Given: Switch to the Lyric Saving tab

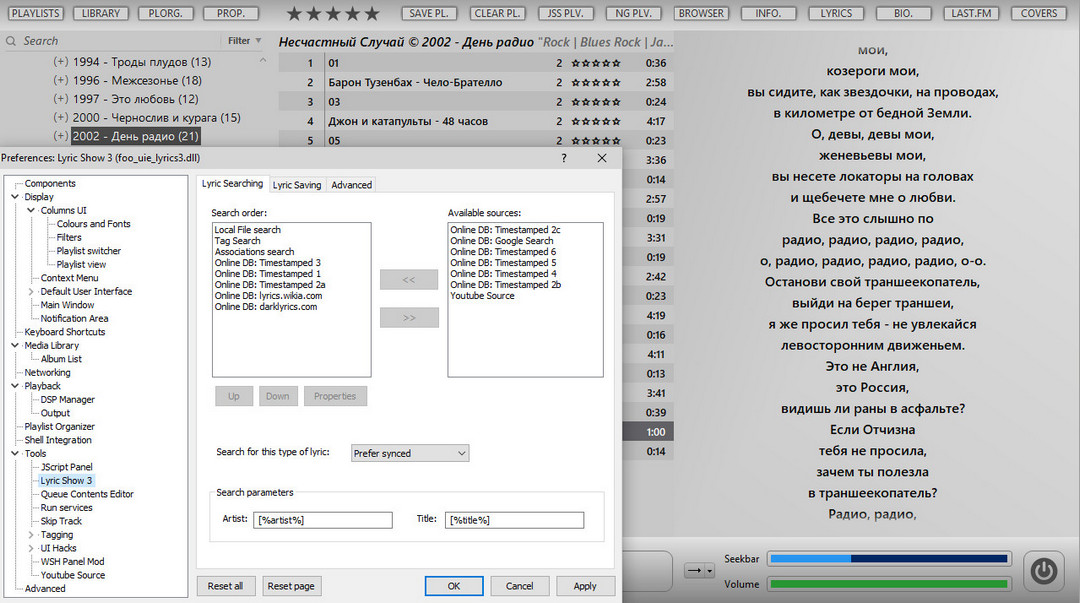Looking at the screenshot, I should [297, 185].
